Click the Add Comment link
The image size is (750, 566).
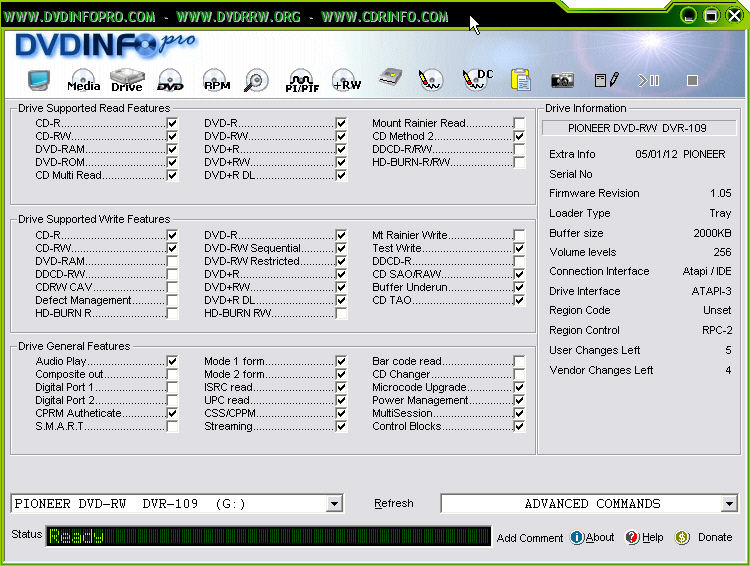point(529,538)
